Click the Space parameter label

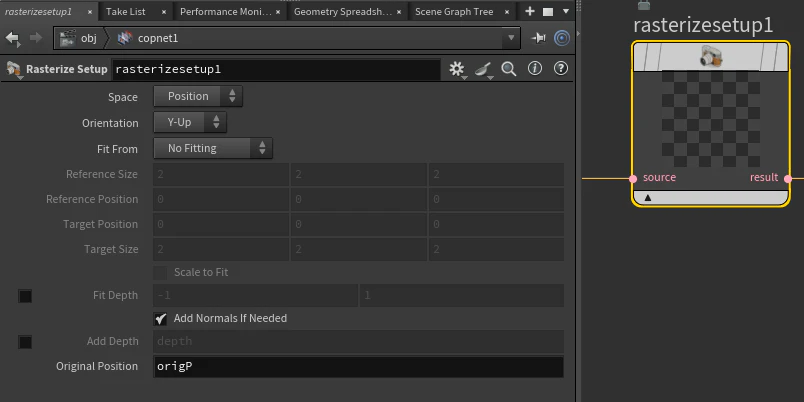[x=123, y=97]
